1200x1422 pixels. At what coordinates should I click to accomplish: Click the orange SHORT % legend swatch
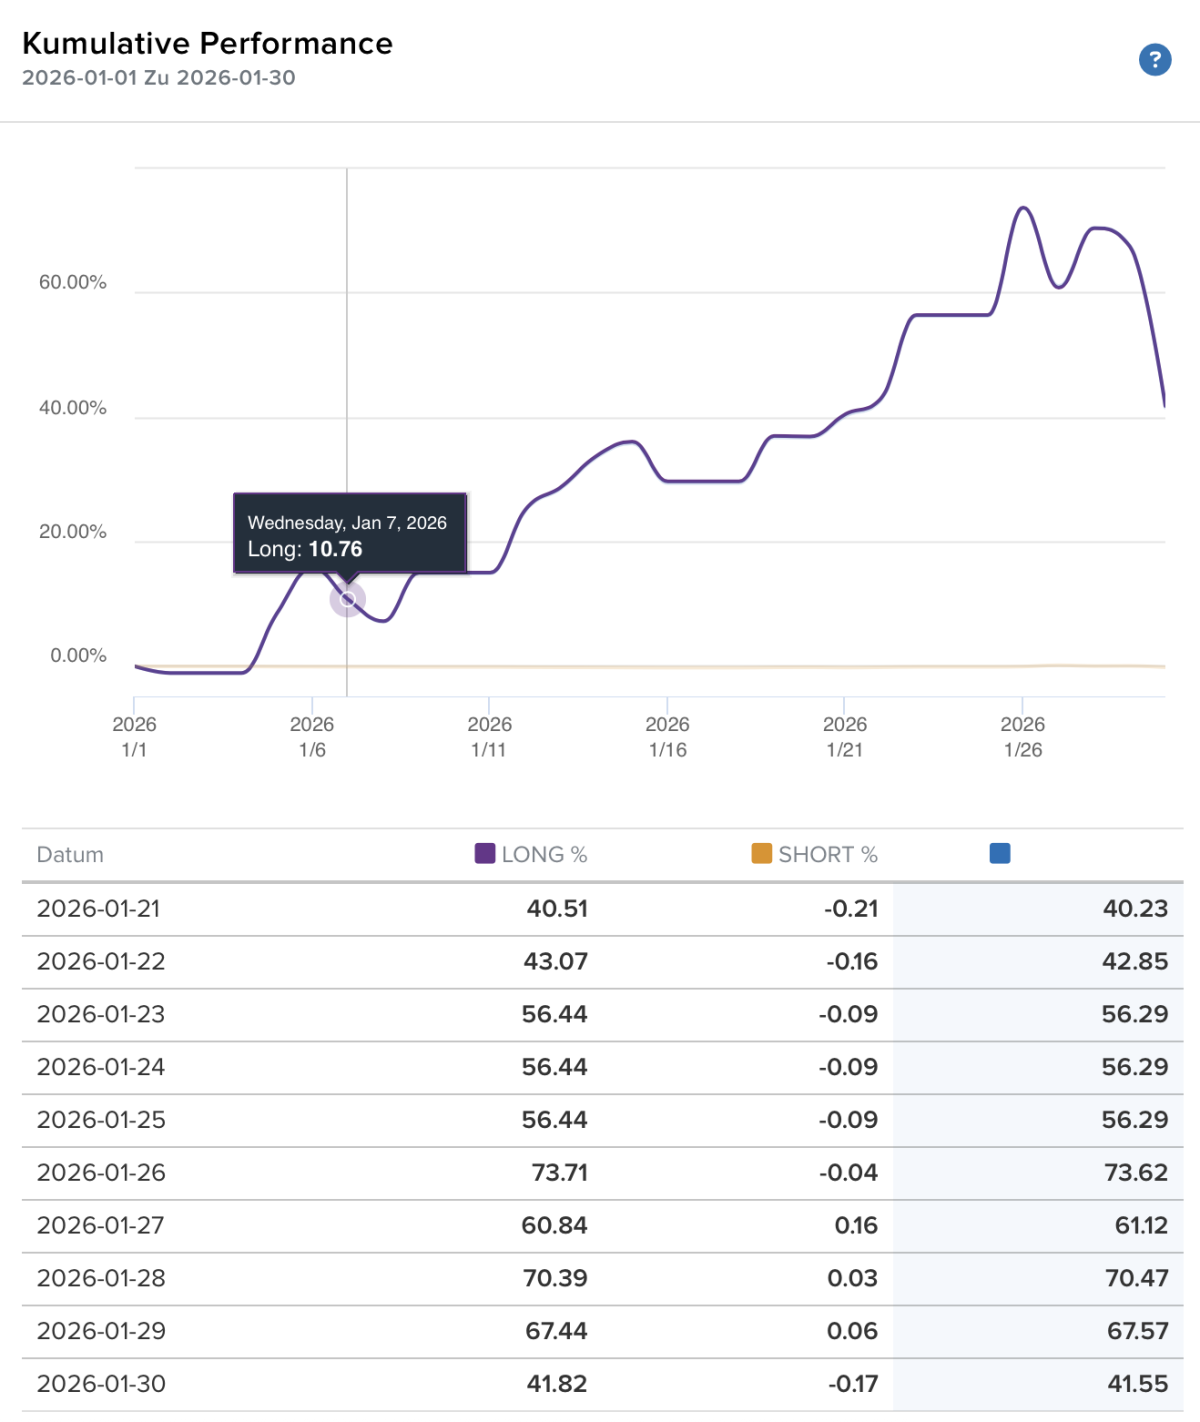762,853
